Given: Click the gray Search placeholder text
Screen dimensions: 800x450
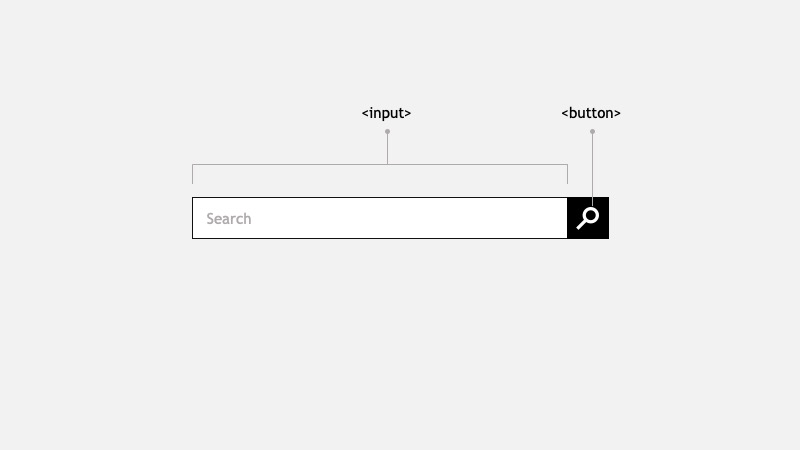Looking at the screenshot, I should [x=229, y=219].
